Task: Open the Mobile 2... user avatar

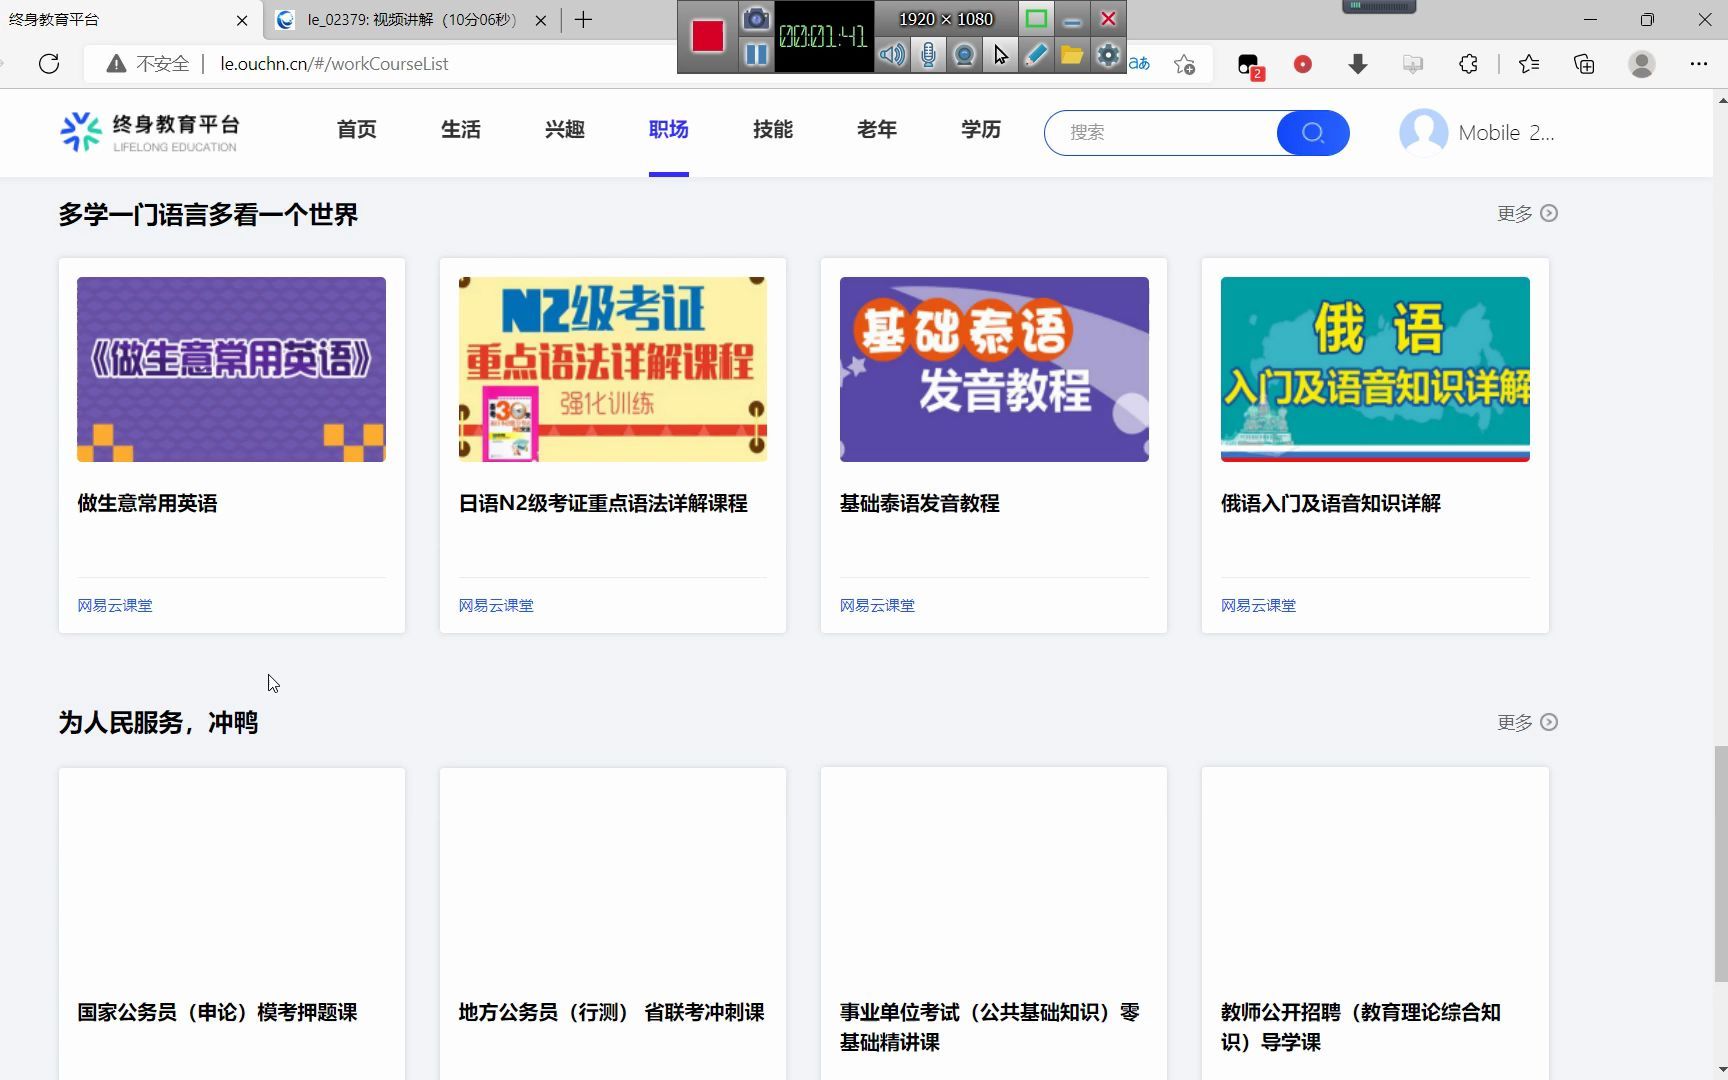Action: point(1424,132)
